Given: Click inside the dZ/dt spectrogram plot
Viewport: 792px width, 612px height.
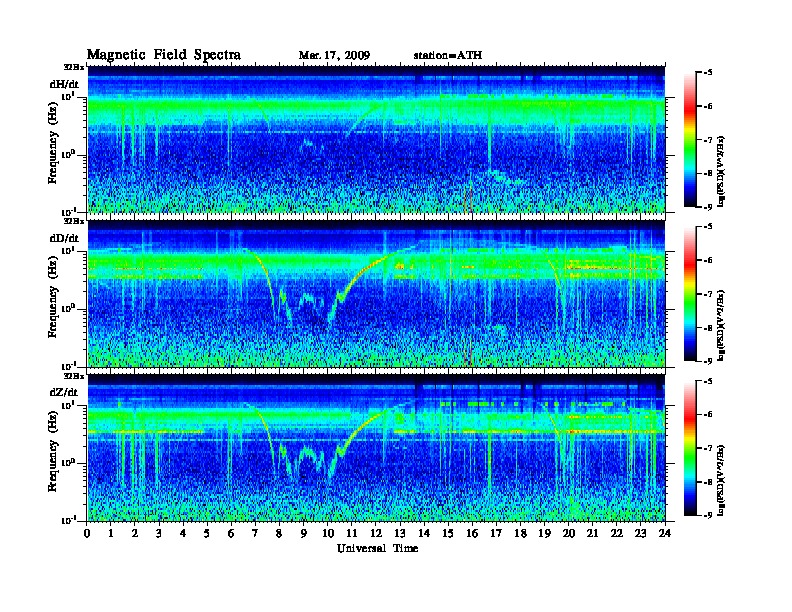Looking at the screenshot, I should pos(376,448).
